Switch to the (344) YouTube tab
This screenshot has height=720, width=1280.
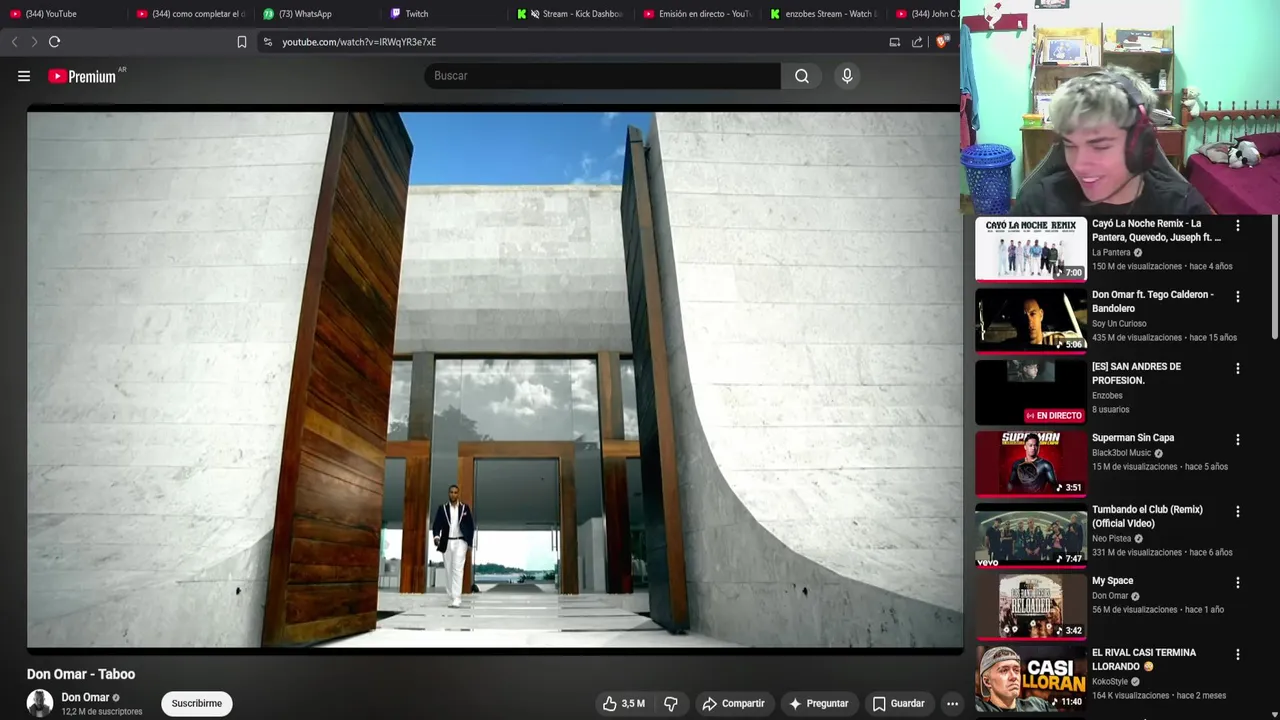[x=64, y=14]
